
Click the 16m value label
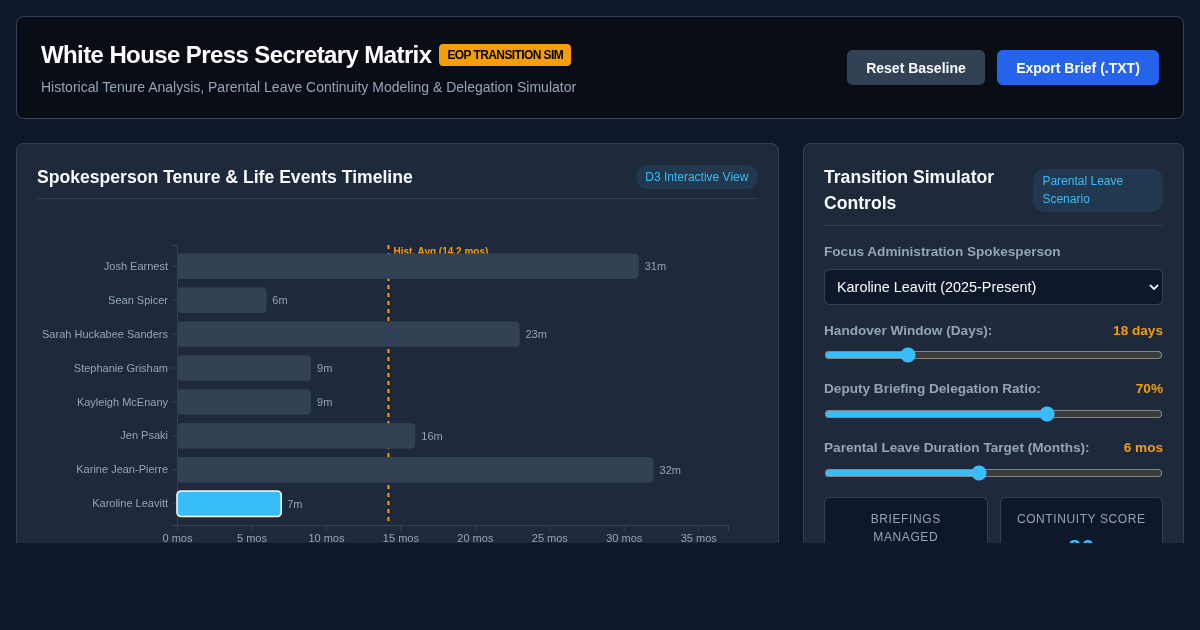coord(432,436)
